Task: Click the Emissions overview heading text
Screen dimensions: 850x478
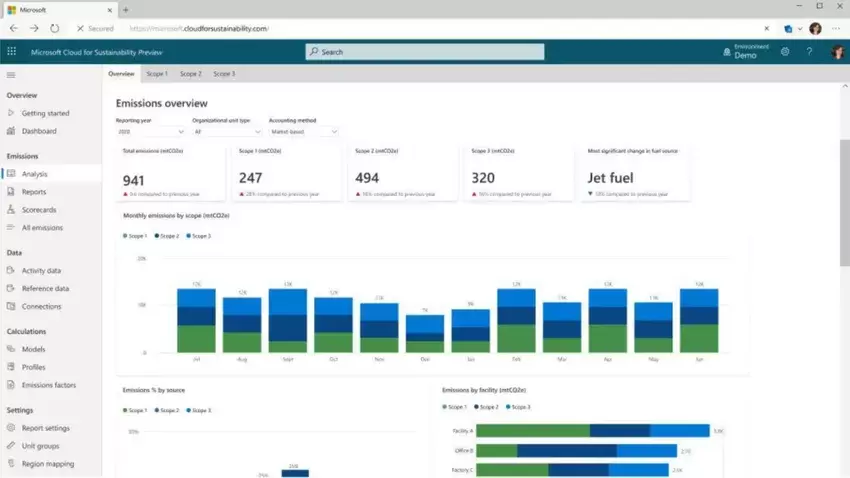Action: tap(162, 103)
